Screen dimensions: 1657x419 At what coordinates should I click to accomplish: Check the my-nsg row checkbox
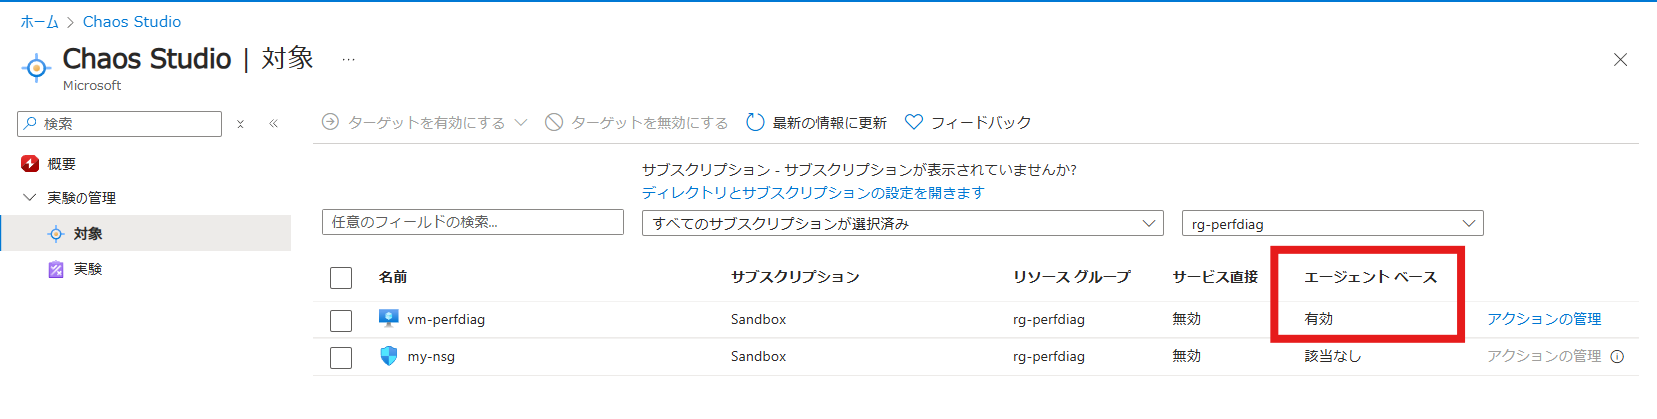(x=341, y=357)
